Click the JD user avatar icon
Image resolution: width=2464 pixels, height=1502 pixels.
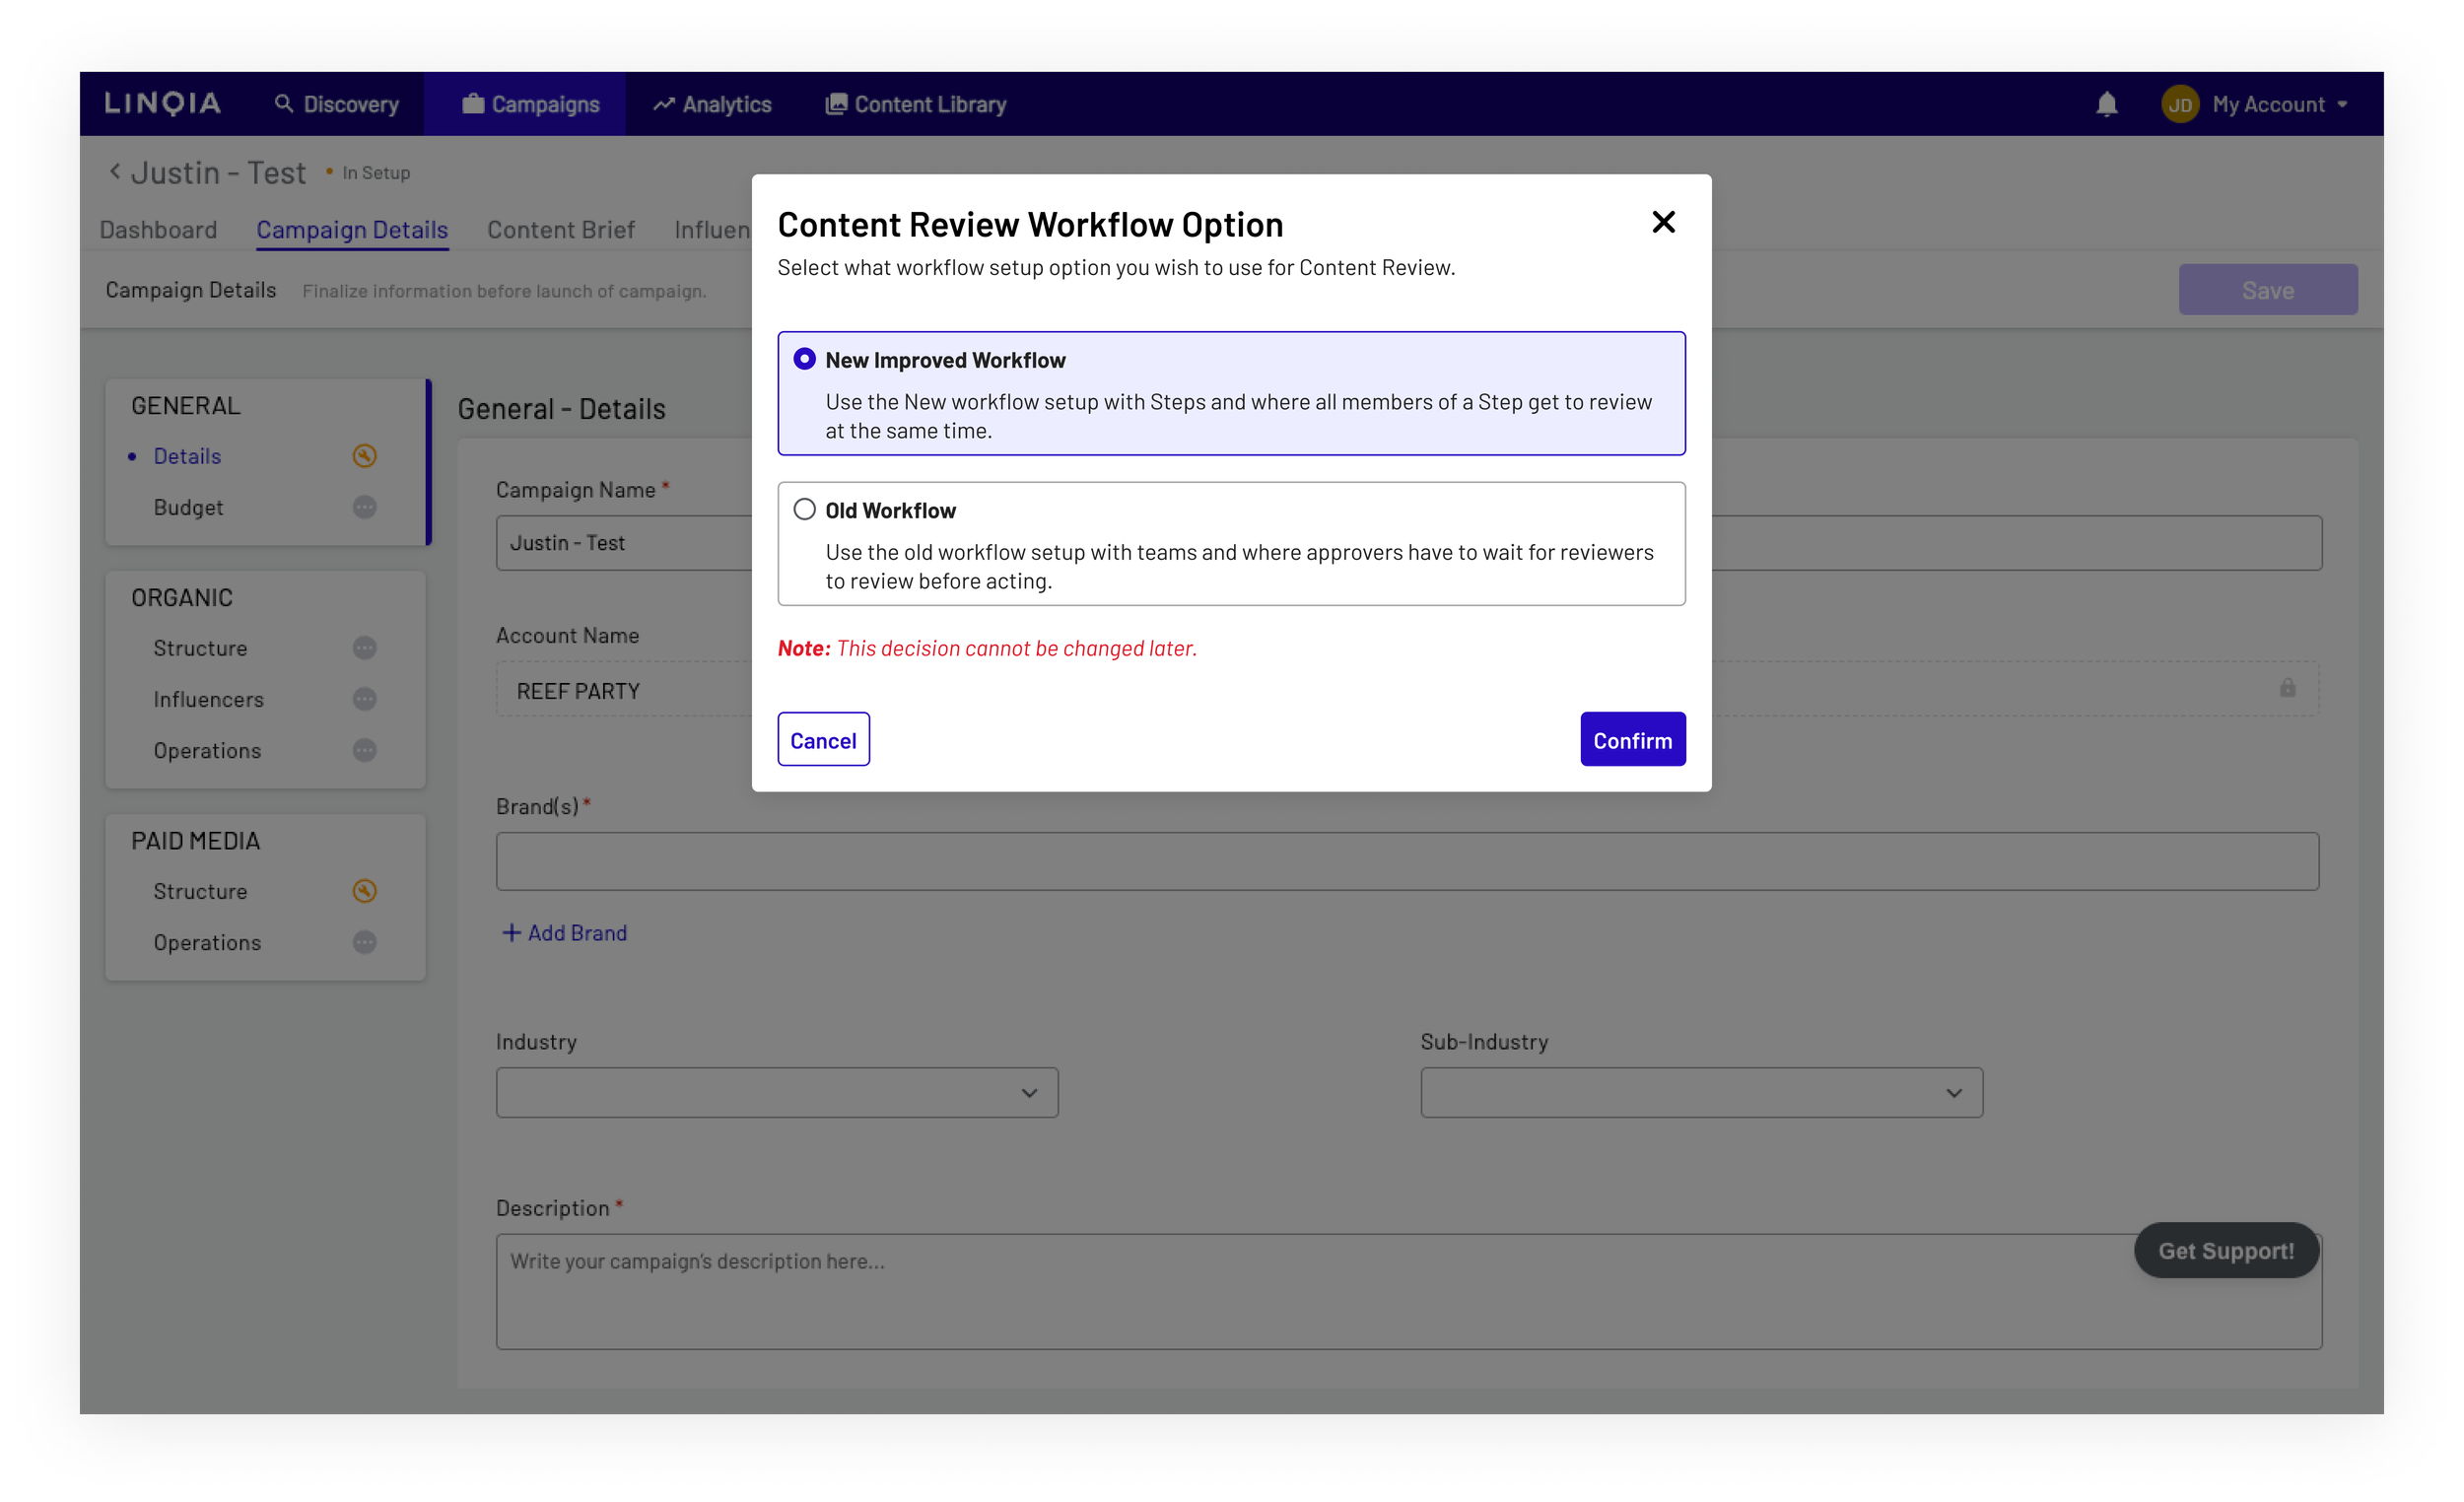coord(2179,104)
